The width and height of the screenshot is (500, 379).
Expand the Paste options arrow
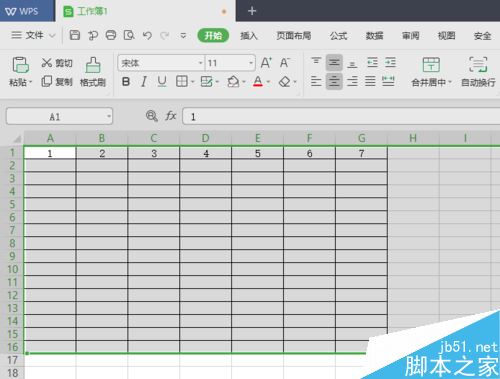(x=31, y=82)
